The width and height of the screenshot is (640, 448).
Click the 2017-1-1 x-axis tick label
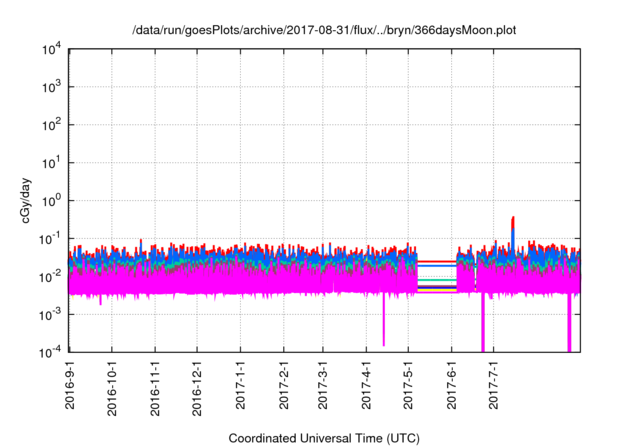click(240, 385)
